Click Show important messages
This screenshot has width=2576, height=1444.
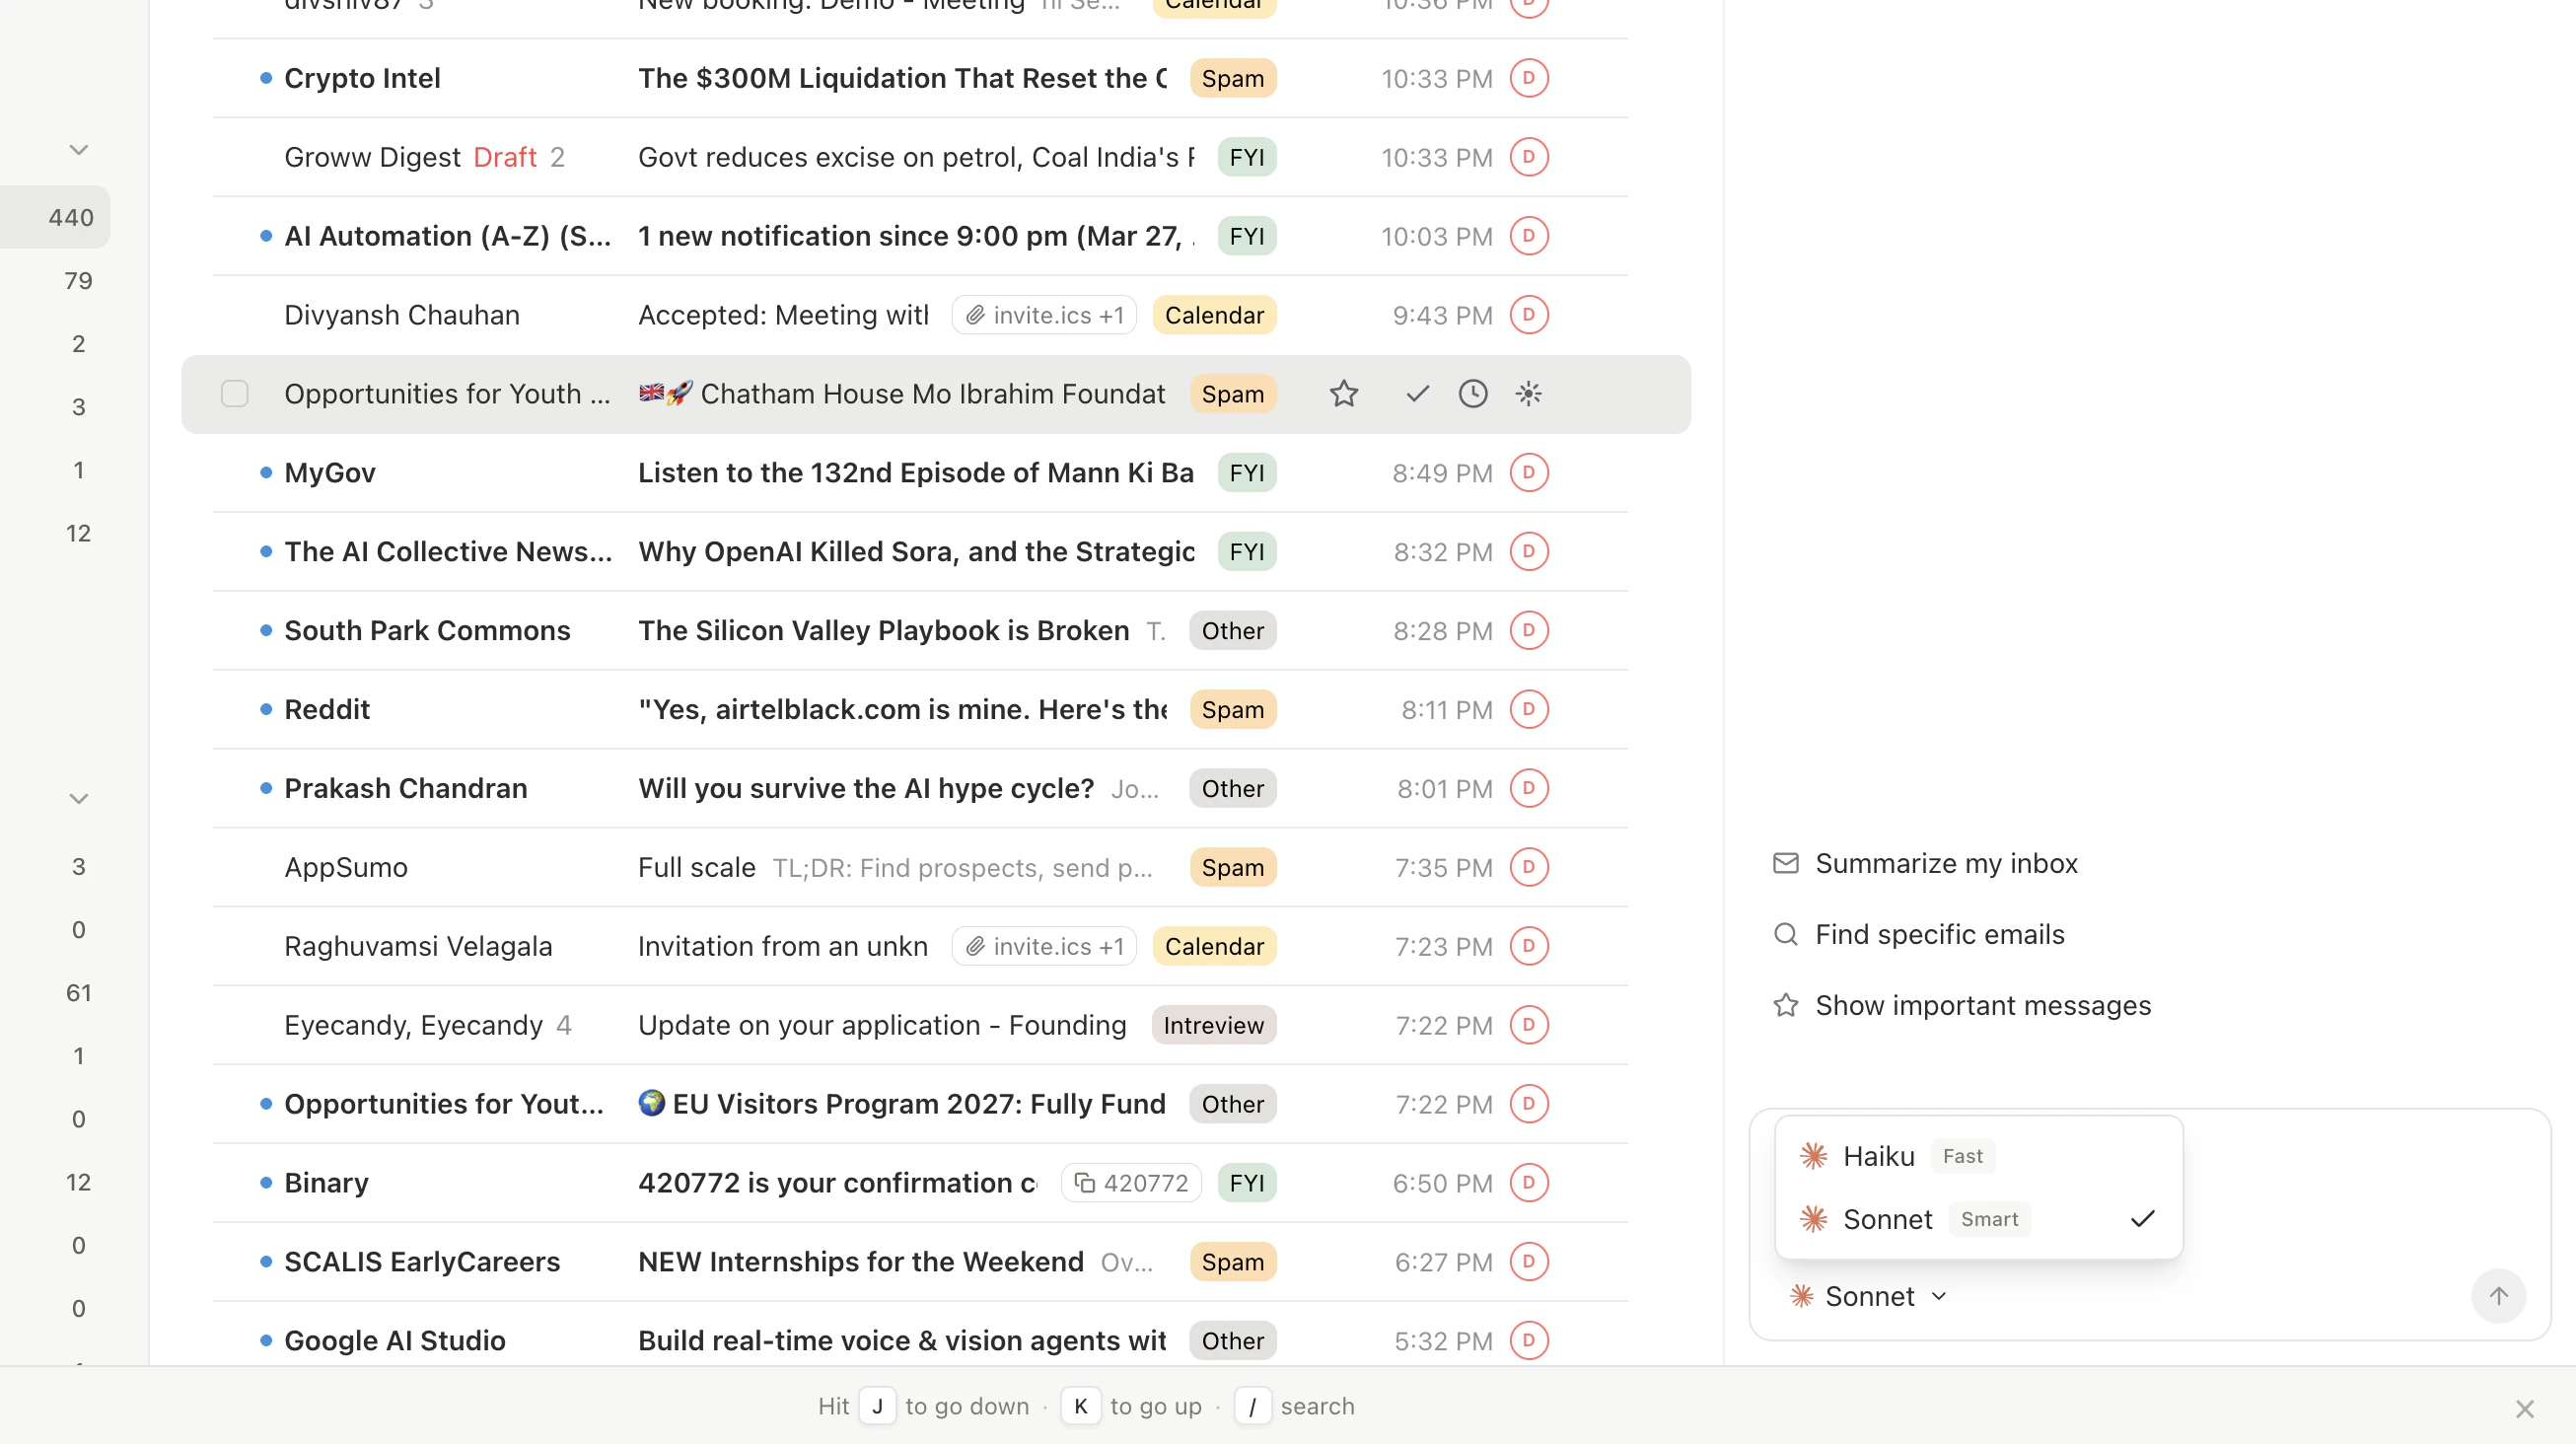click(x=1983, y=1005)
